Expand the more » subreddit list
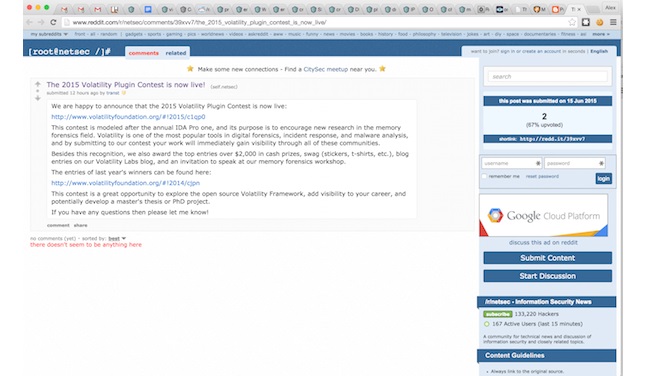Viewport: 650px width, 376px height. tap(601, 34)
